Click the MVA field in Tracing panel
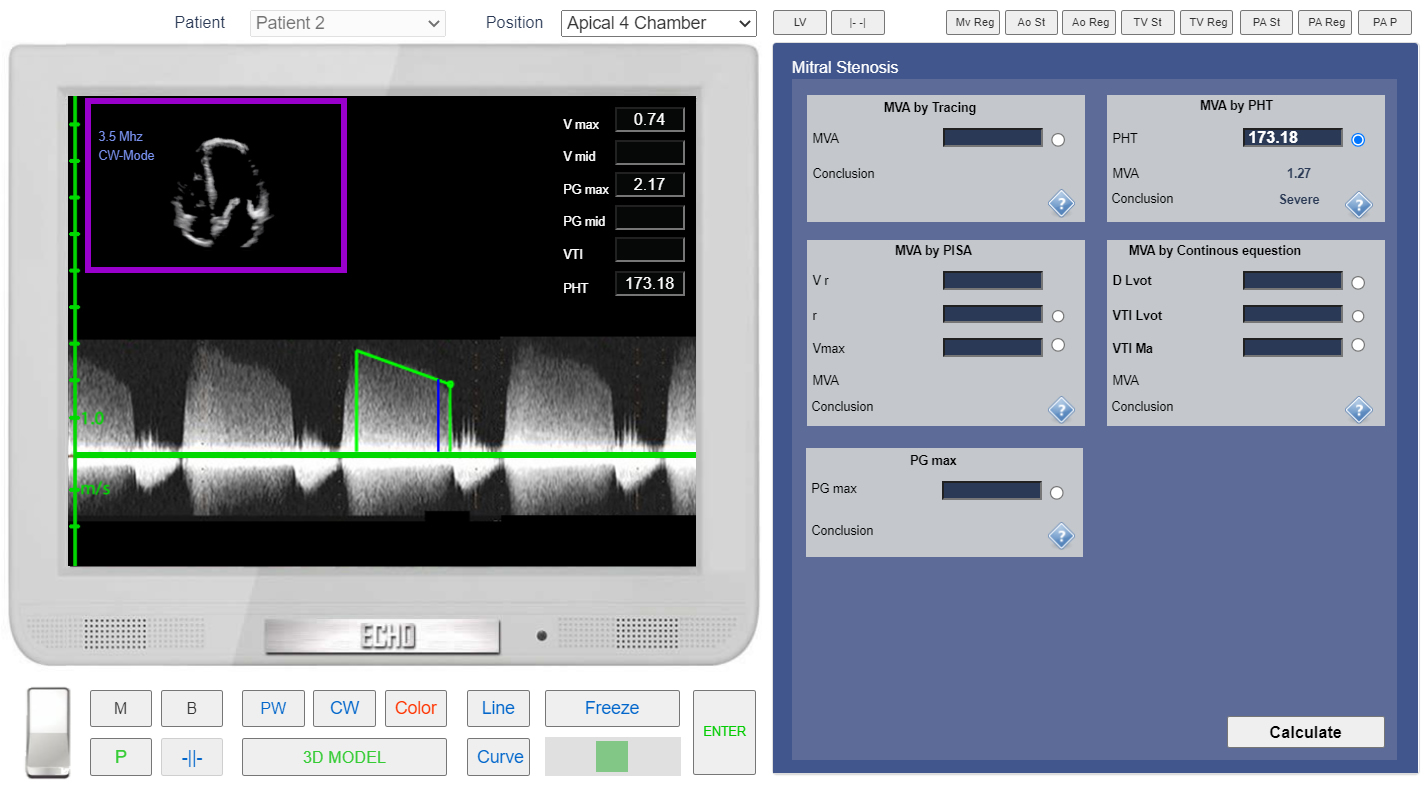Image resolution: width=1428 pixels, height=790 pixels. [993, 138]
